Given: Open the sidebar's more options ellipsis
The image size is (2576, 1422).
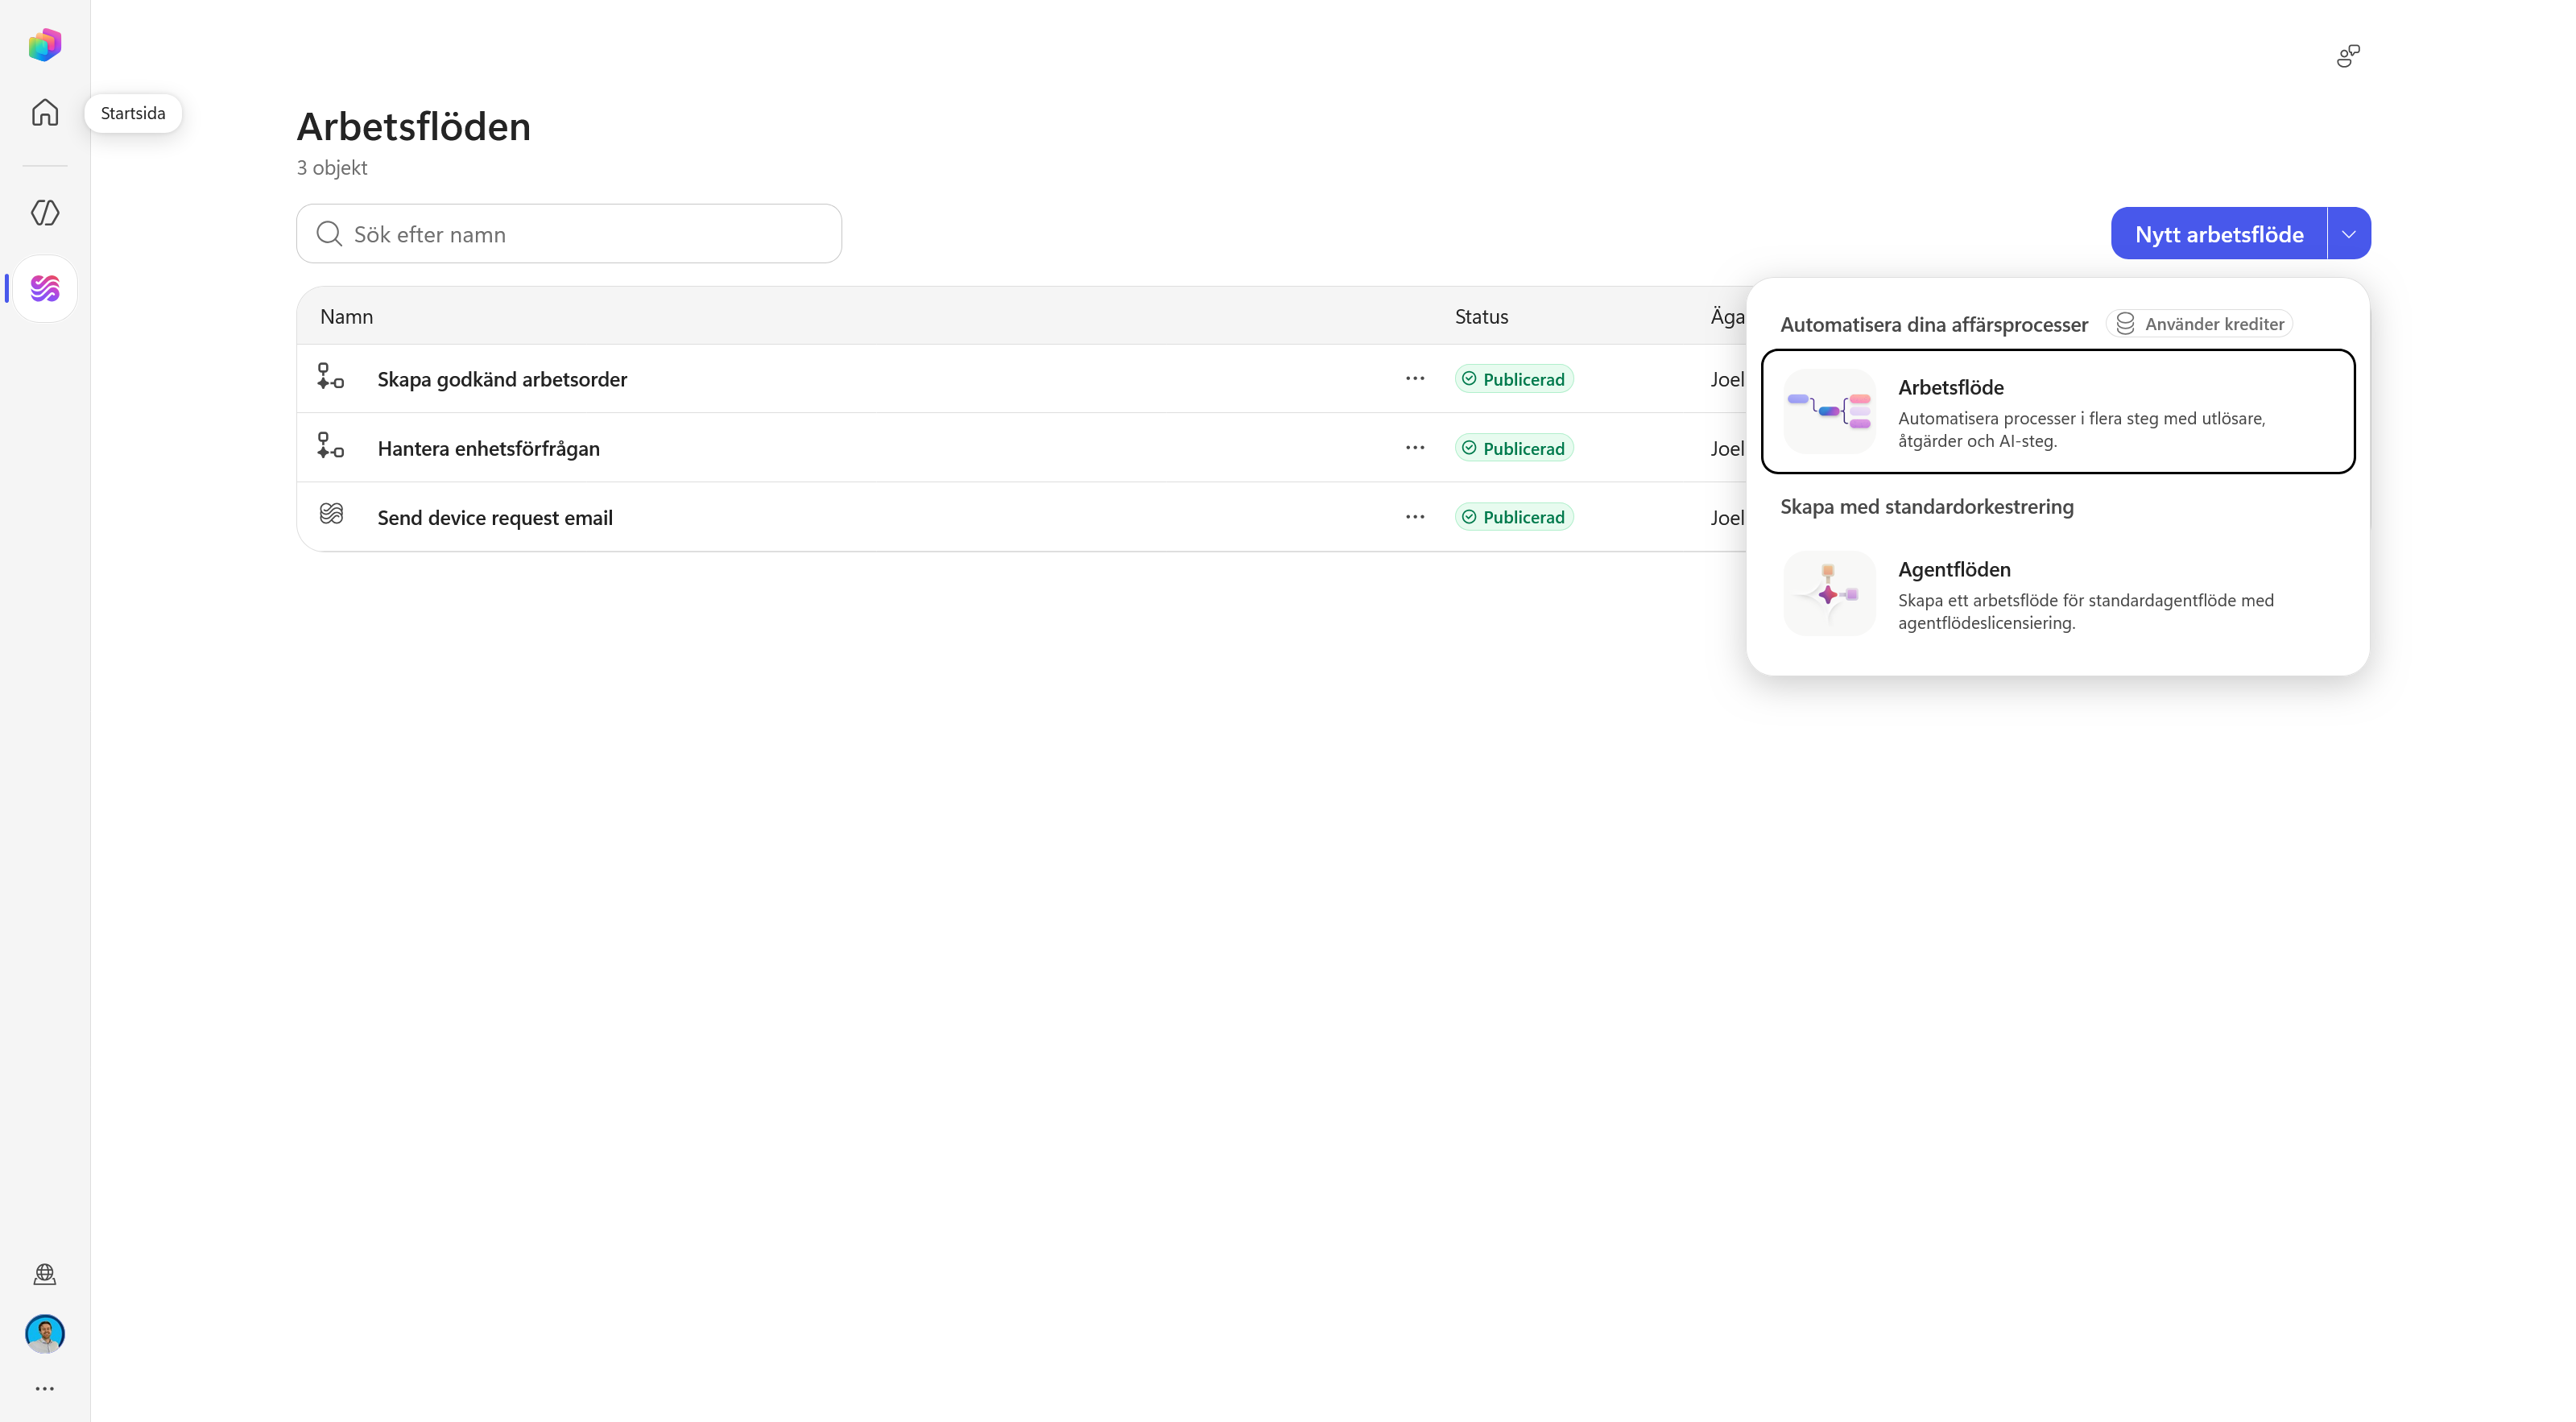Looking at the screenshot, I should pos(45,1388).
